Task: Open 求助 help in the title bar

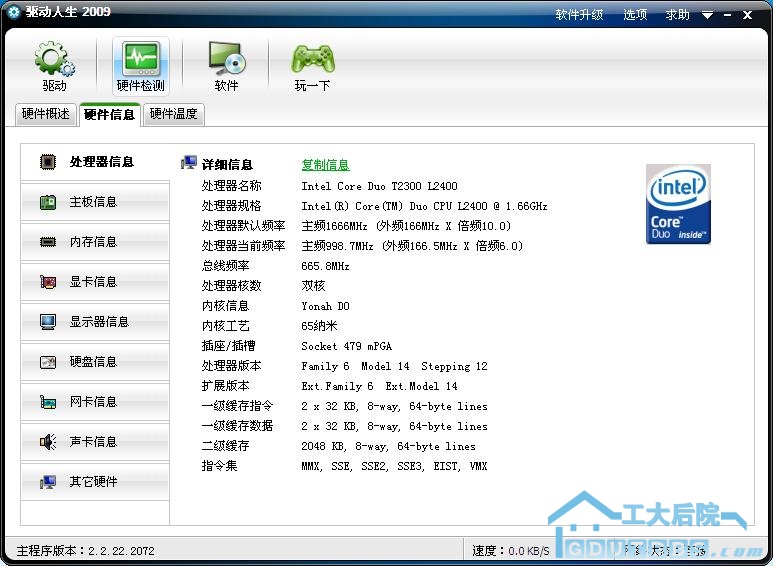Action: (677, 15)
